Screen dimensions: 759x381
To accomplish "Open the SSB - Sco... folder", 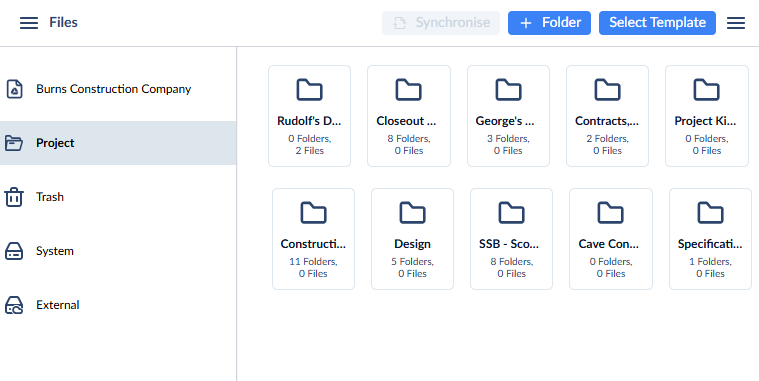I will pyautogui.click(x=512, y=239).
